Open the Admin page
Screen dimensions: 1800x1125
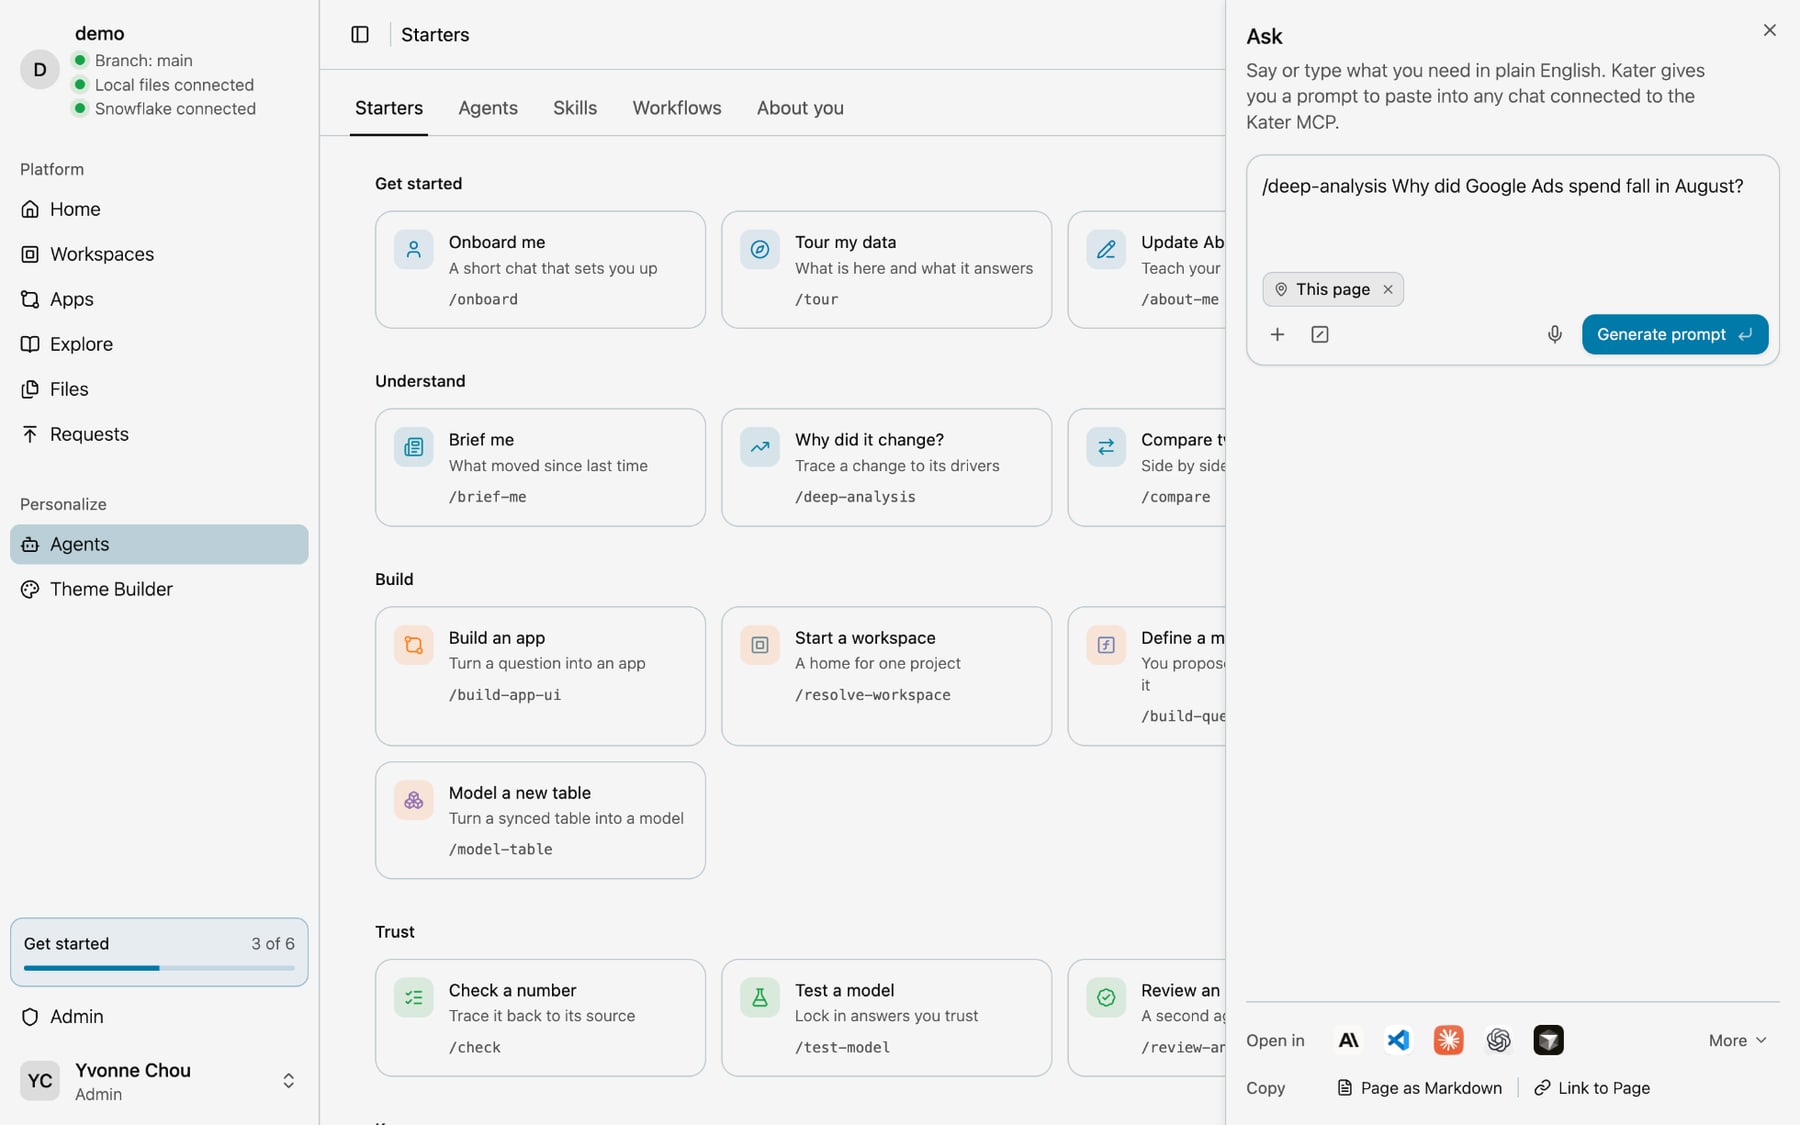pos(159,1016)
